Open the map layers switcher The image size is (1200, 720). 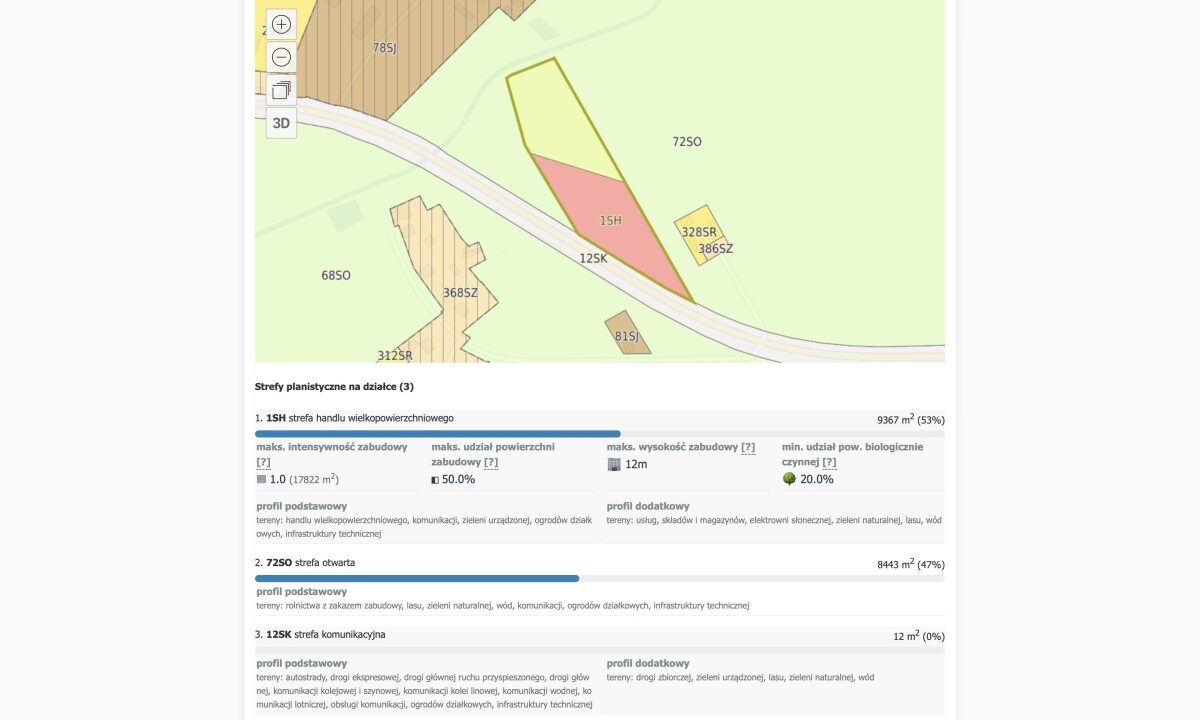coord(281,90)
